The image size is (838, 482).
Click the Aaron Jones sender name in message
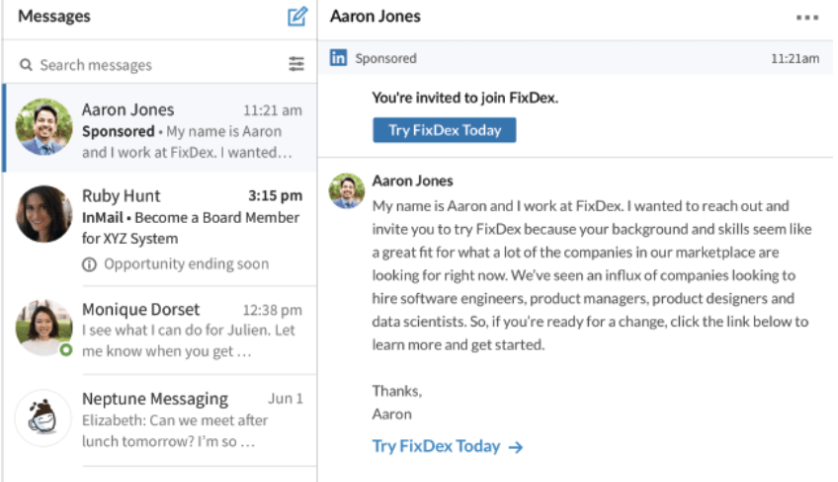[412, 181]
